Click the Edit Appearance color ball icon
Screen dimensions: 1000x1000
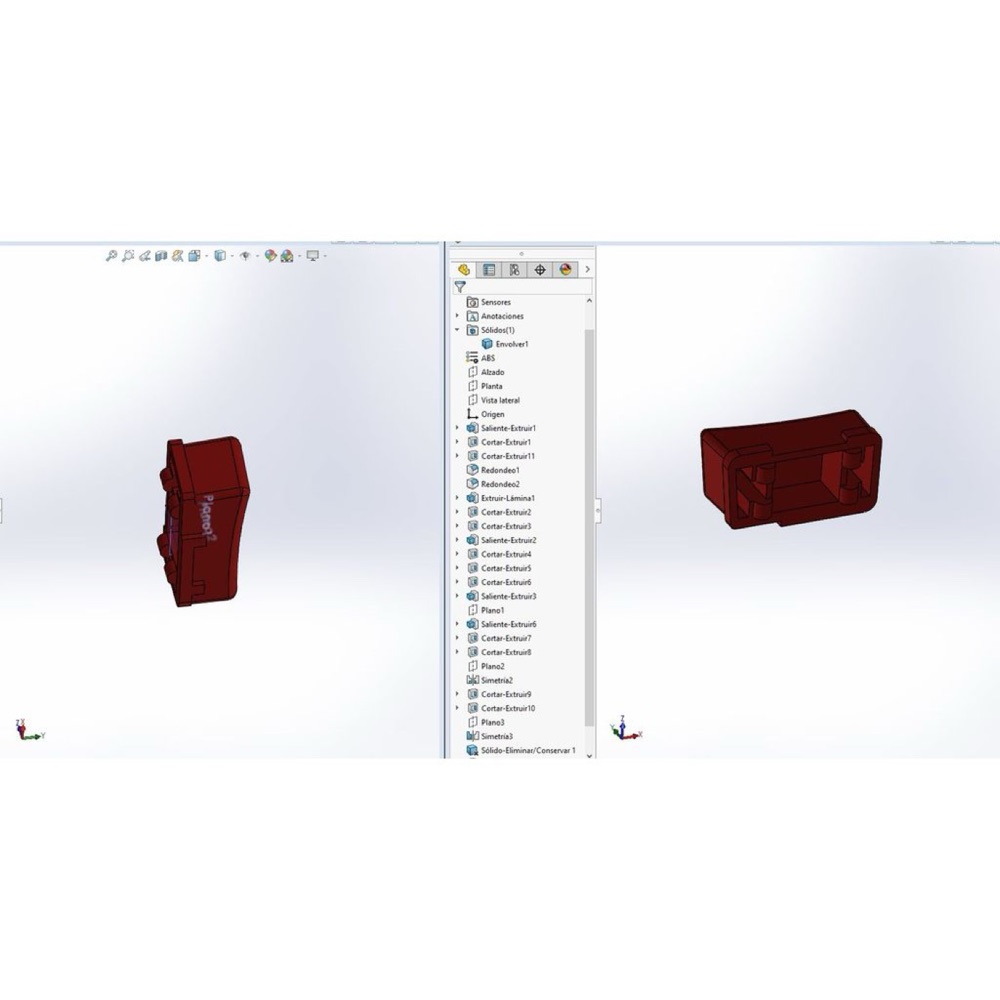[270, 256]
